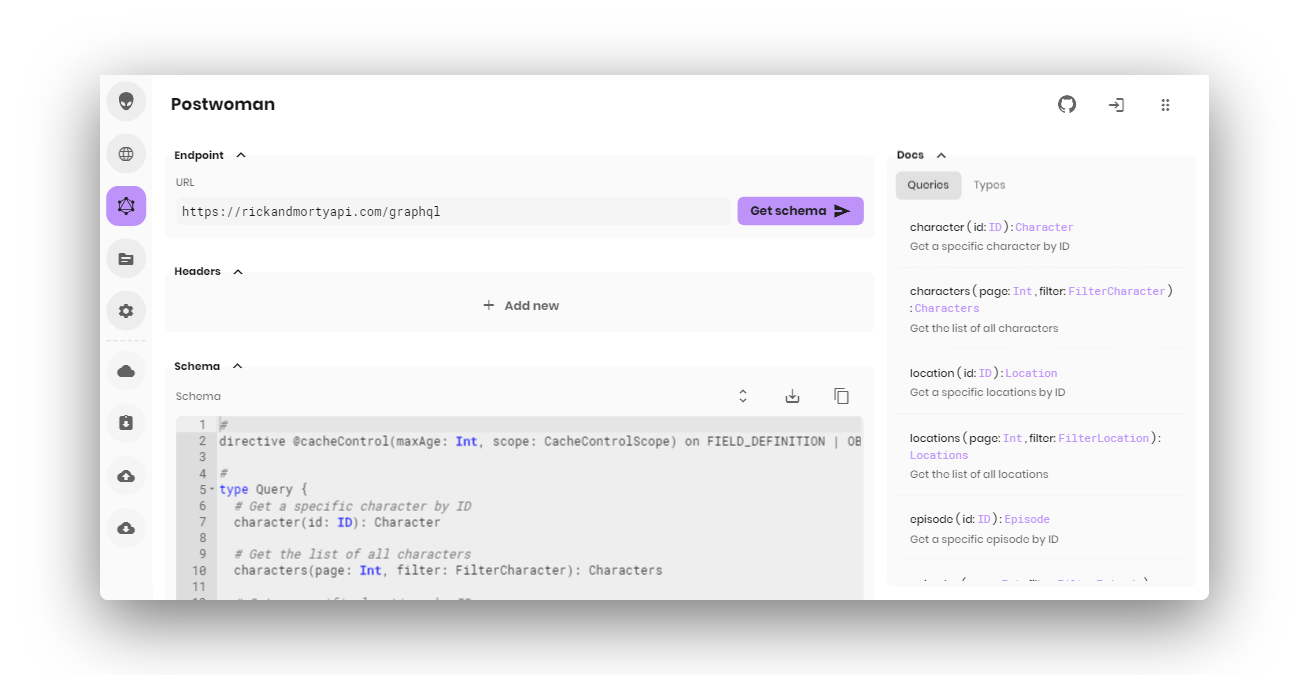Open the globe icon in sidebar

pyautogui.click(x=126, y=154)
